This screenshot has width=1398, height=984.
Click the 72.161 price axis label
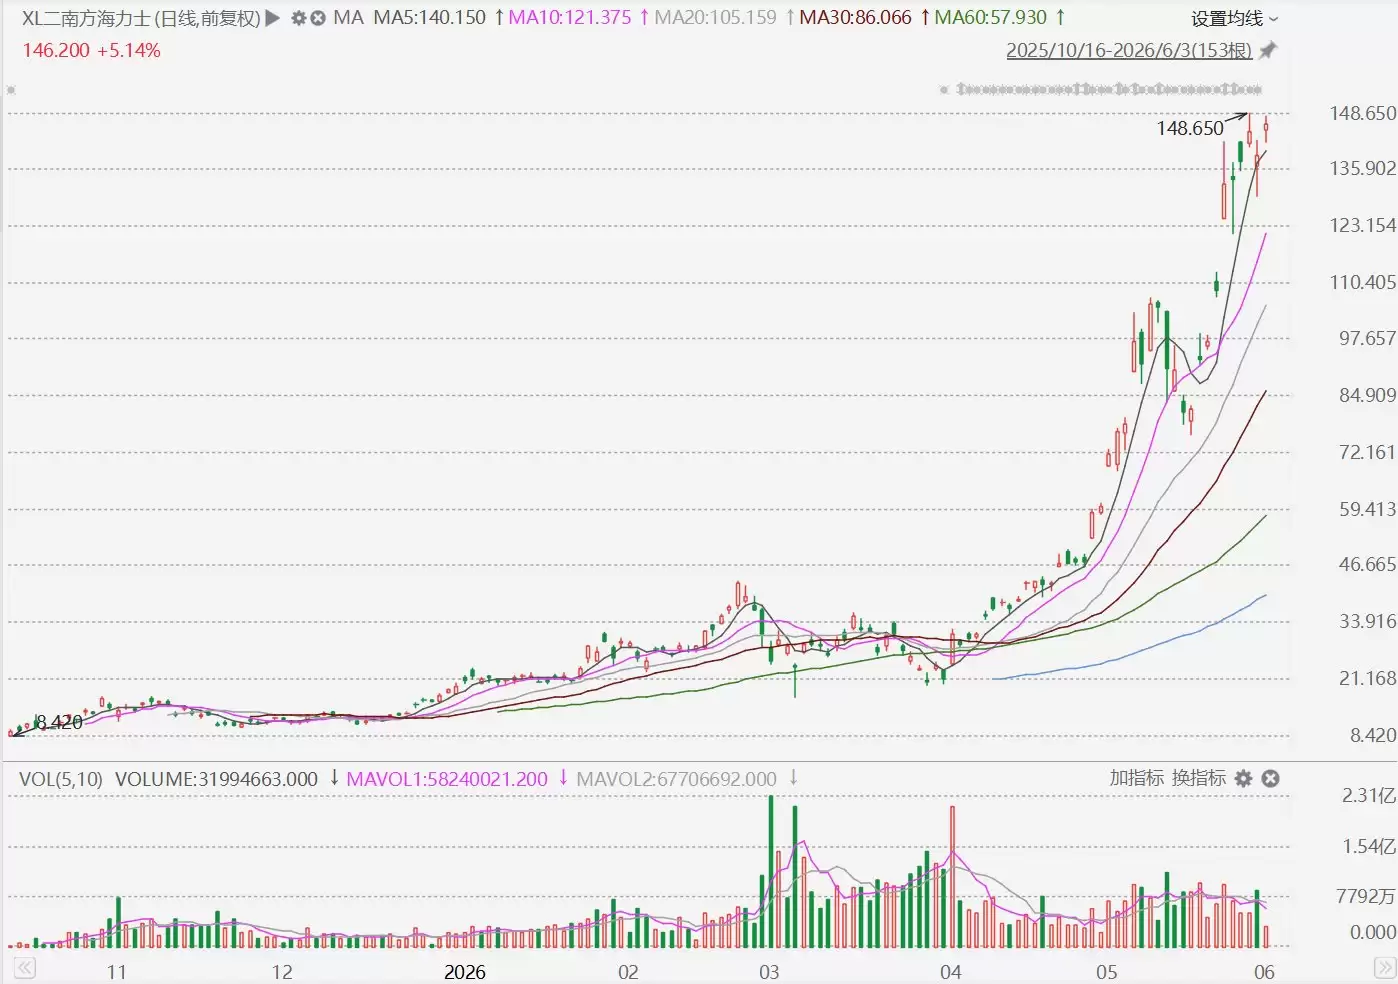click(1367, 452)
